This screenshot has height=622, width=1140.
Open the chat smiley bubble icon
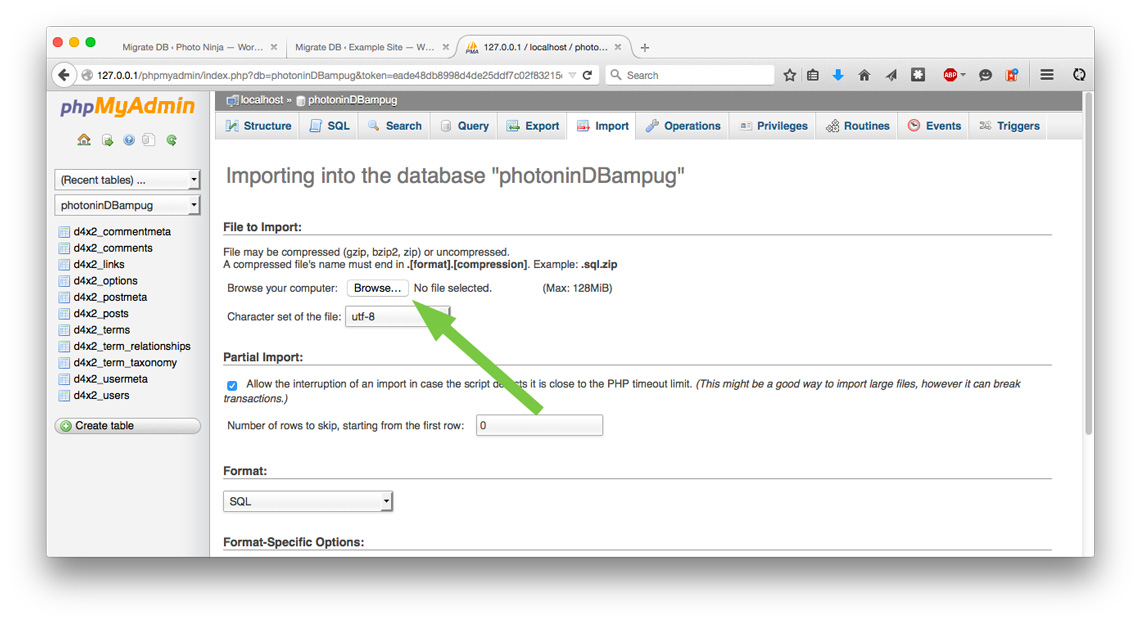click(x=985, y=75)
